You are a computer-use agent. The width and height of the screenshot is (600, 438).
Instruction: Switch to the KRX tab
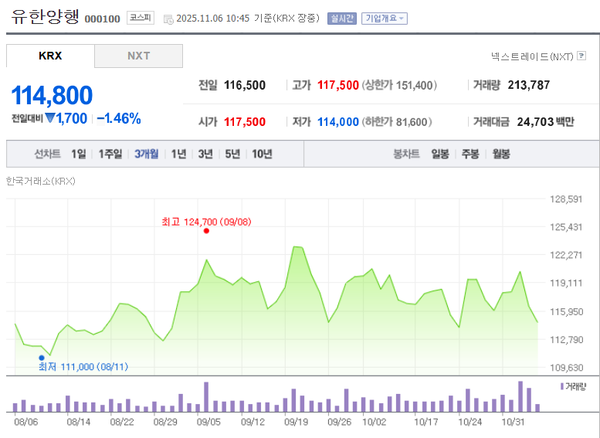pos(50,56)
